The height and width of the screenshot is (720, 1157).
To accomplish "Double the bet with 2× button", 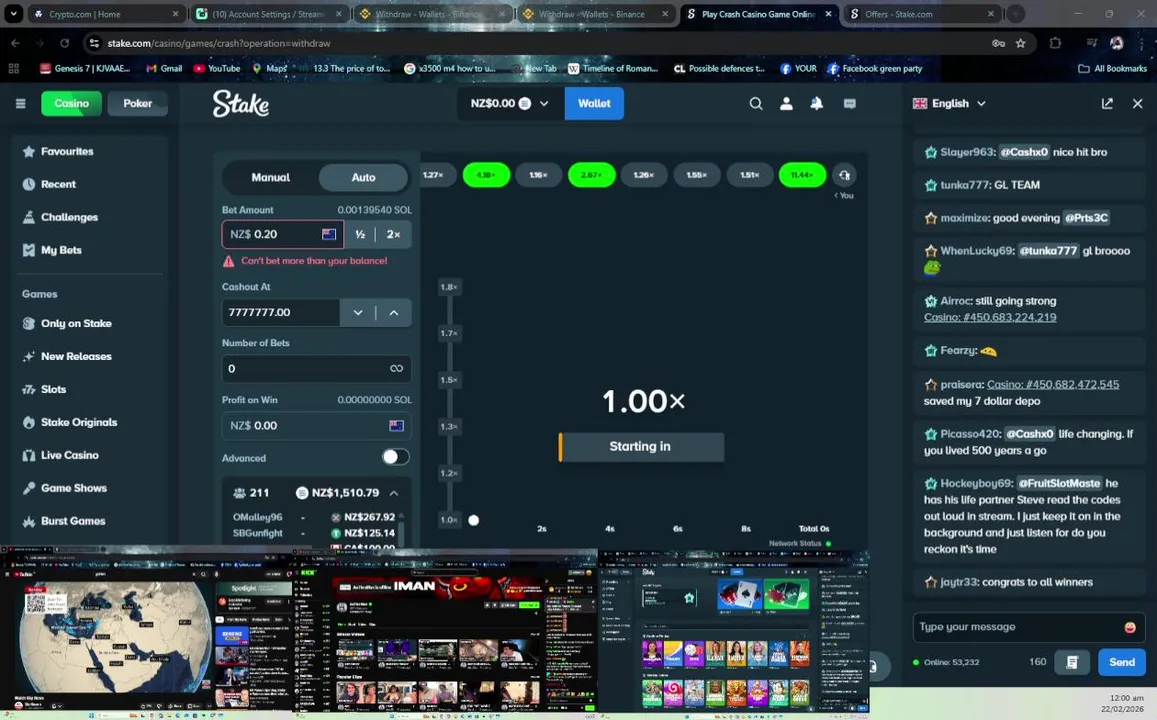I will click(x=393, y=235).
